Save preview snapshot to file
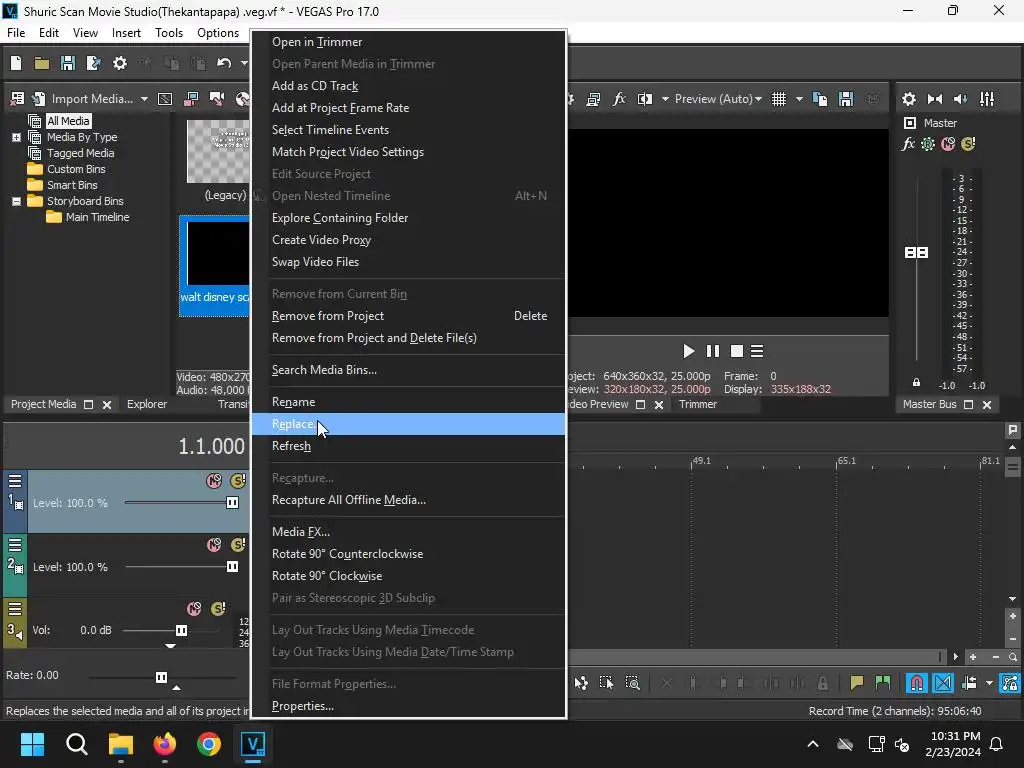This screenshot has width=1024, height=768. (x=846, y=99)
